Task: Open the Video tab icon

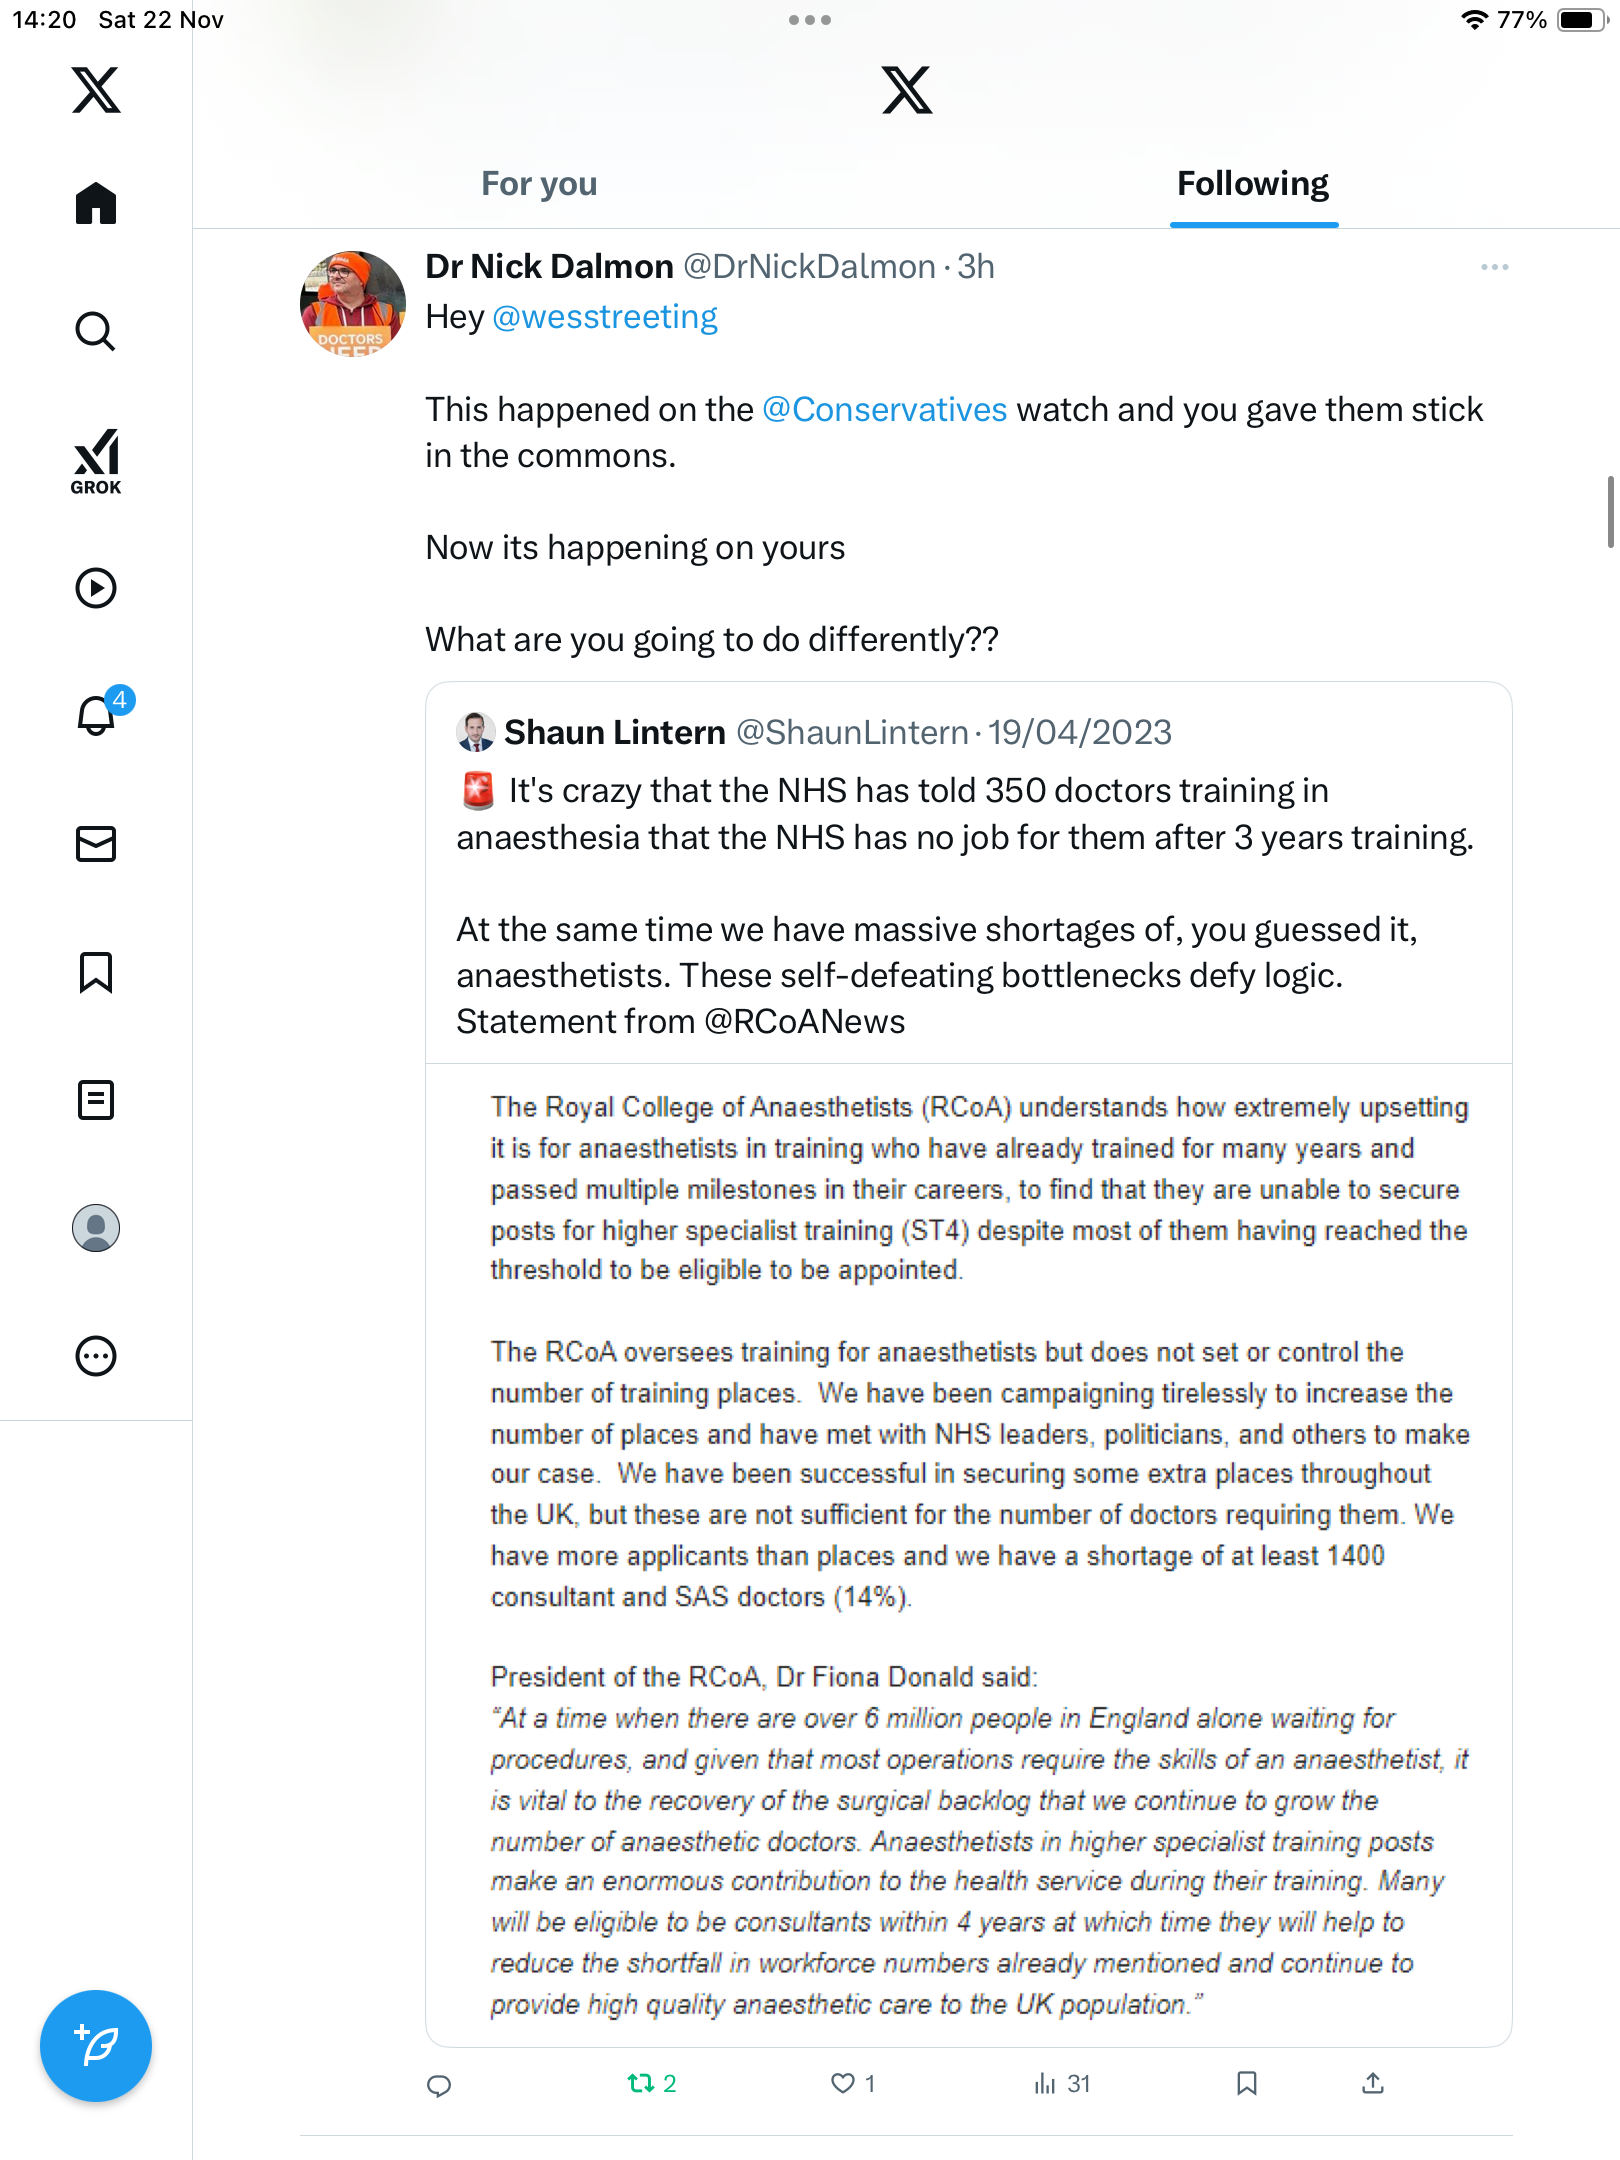Action: click(96, 588)
